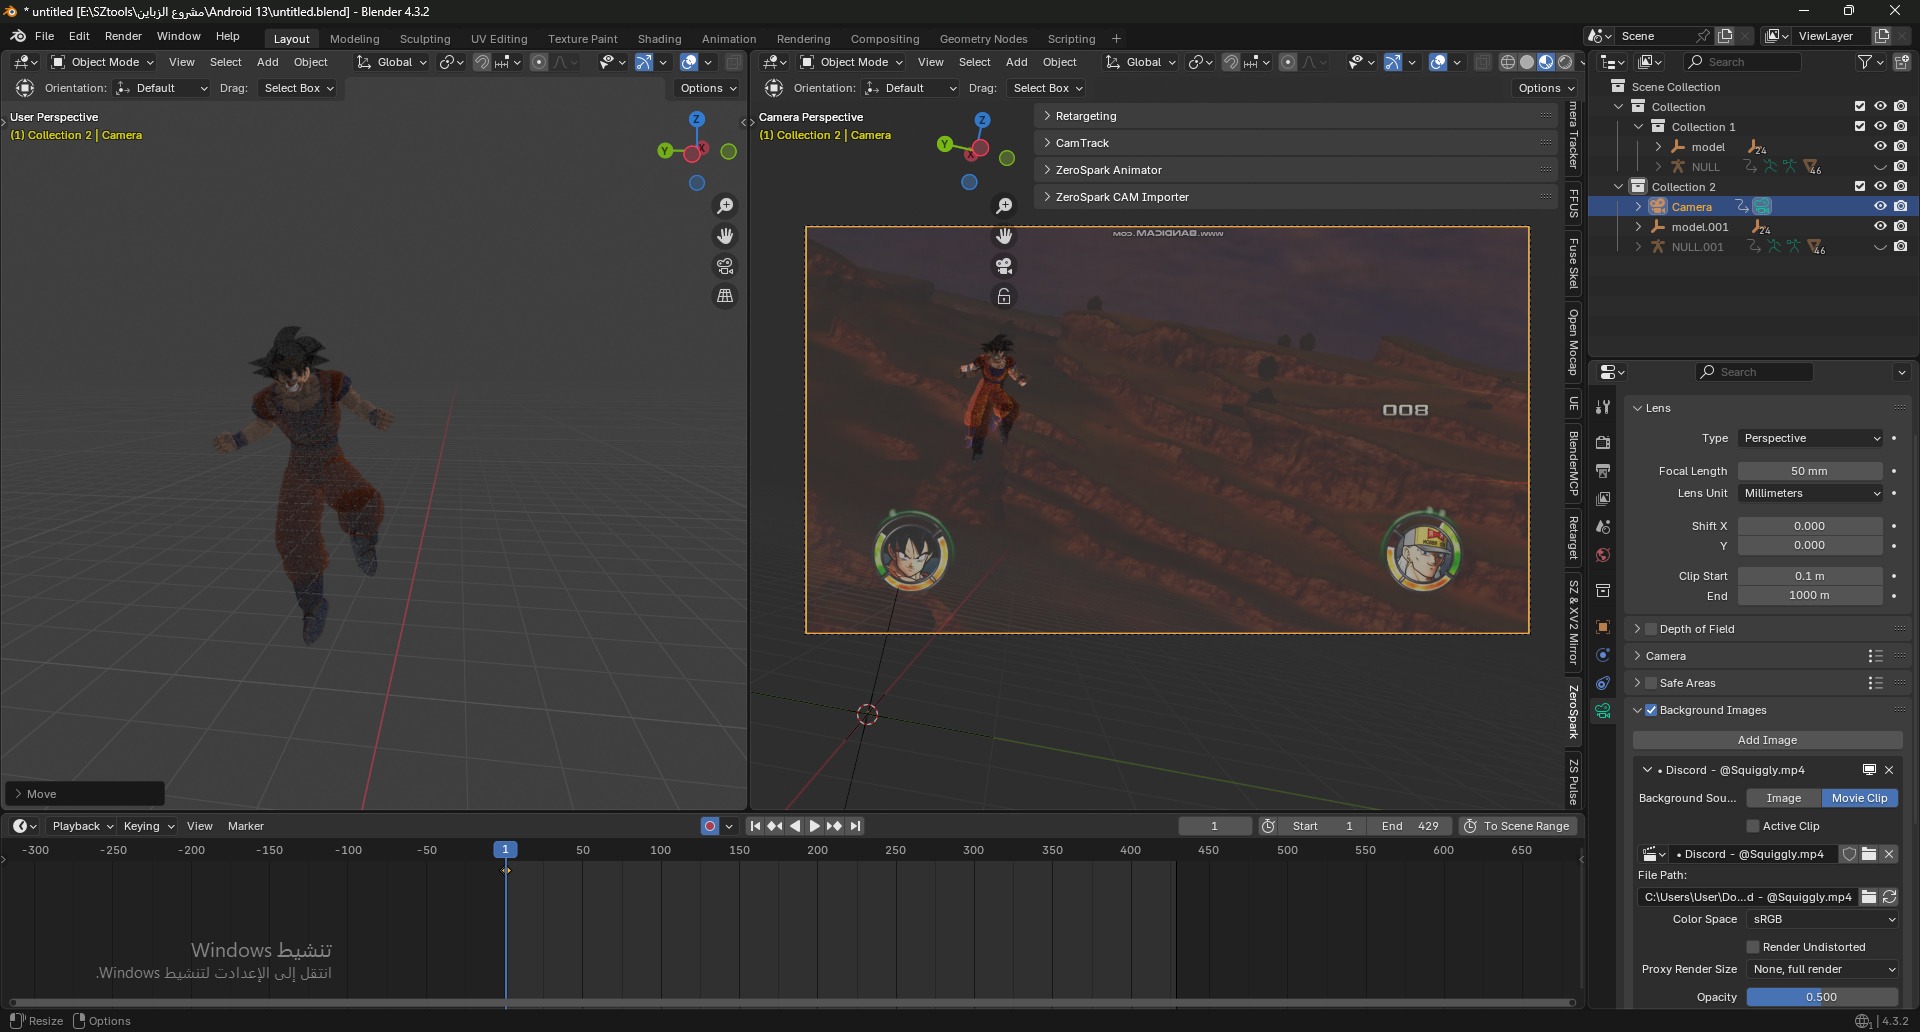The height and width of the screenshot is (1032, 1920).
Task: Click the Add Image button
Action: click(1767, 740)
